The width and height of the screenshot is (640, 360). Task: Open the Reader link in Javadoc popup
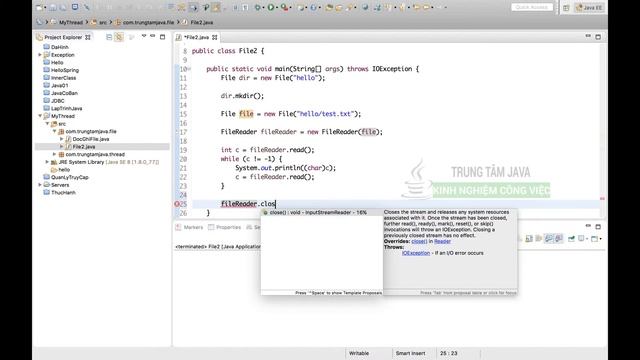click(442, 241)
